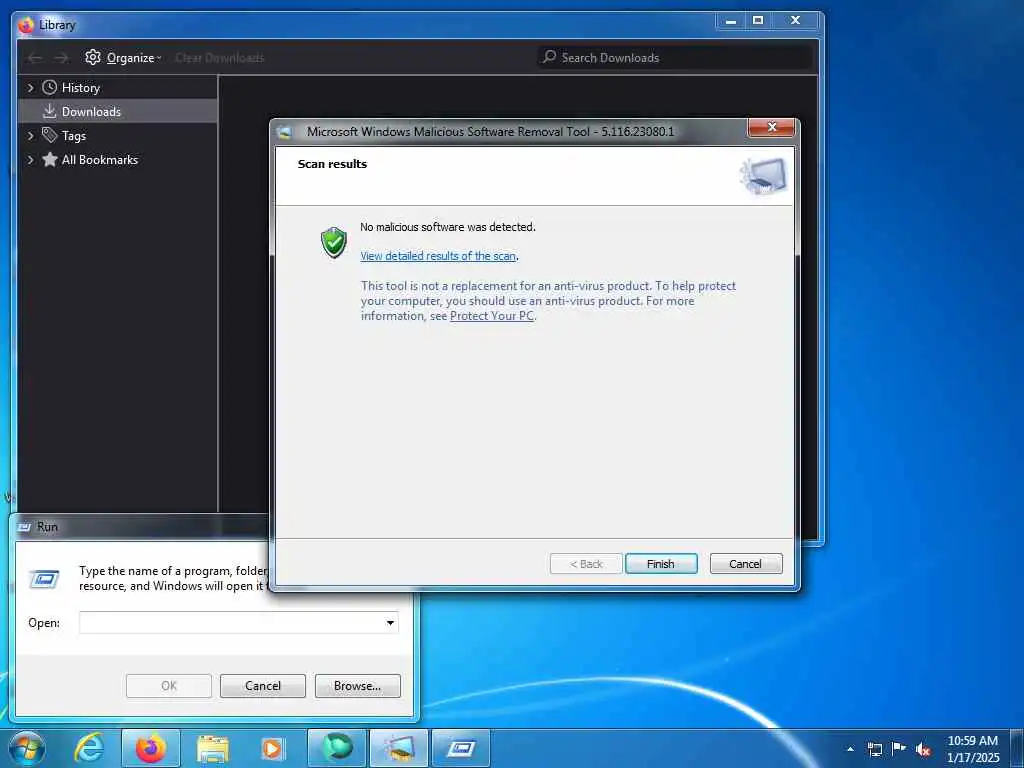
Task: Click the Organize gear icon
Action: [93, 57]
